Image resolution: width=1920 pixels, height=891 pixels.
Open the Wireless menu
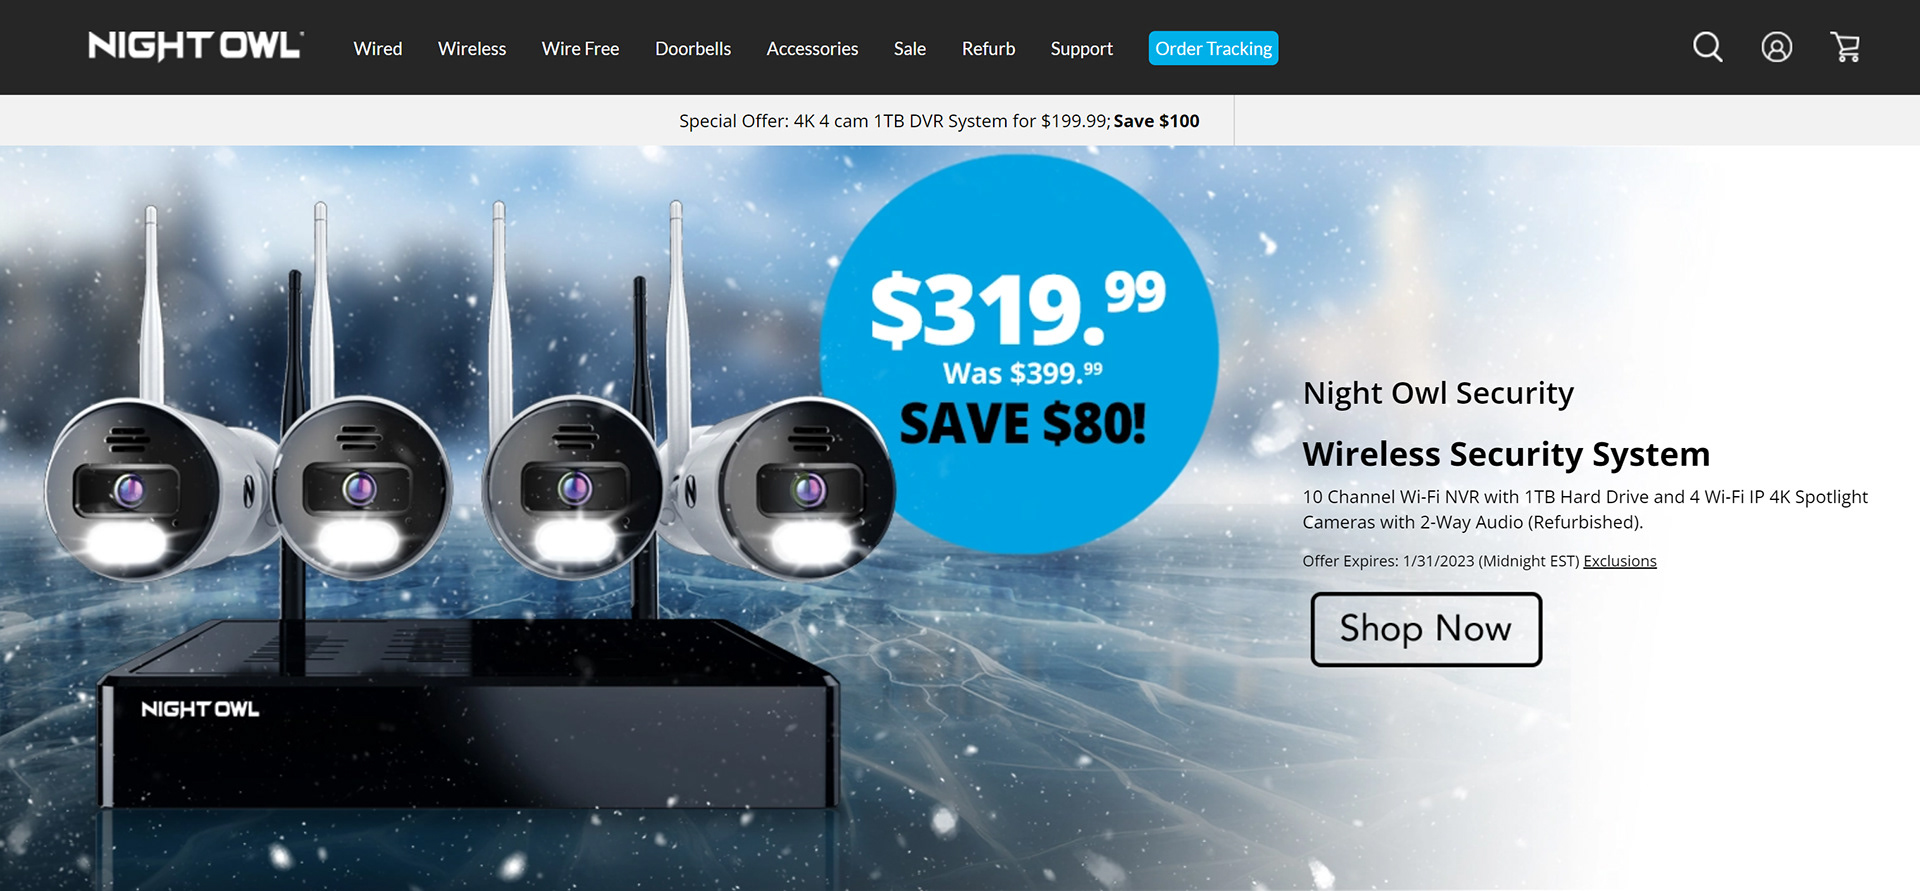pyautogui.click(x=472, y=48)
